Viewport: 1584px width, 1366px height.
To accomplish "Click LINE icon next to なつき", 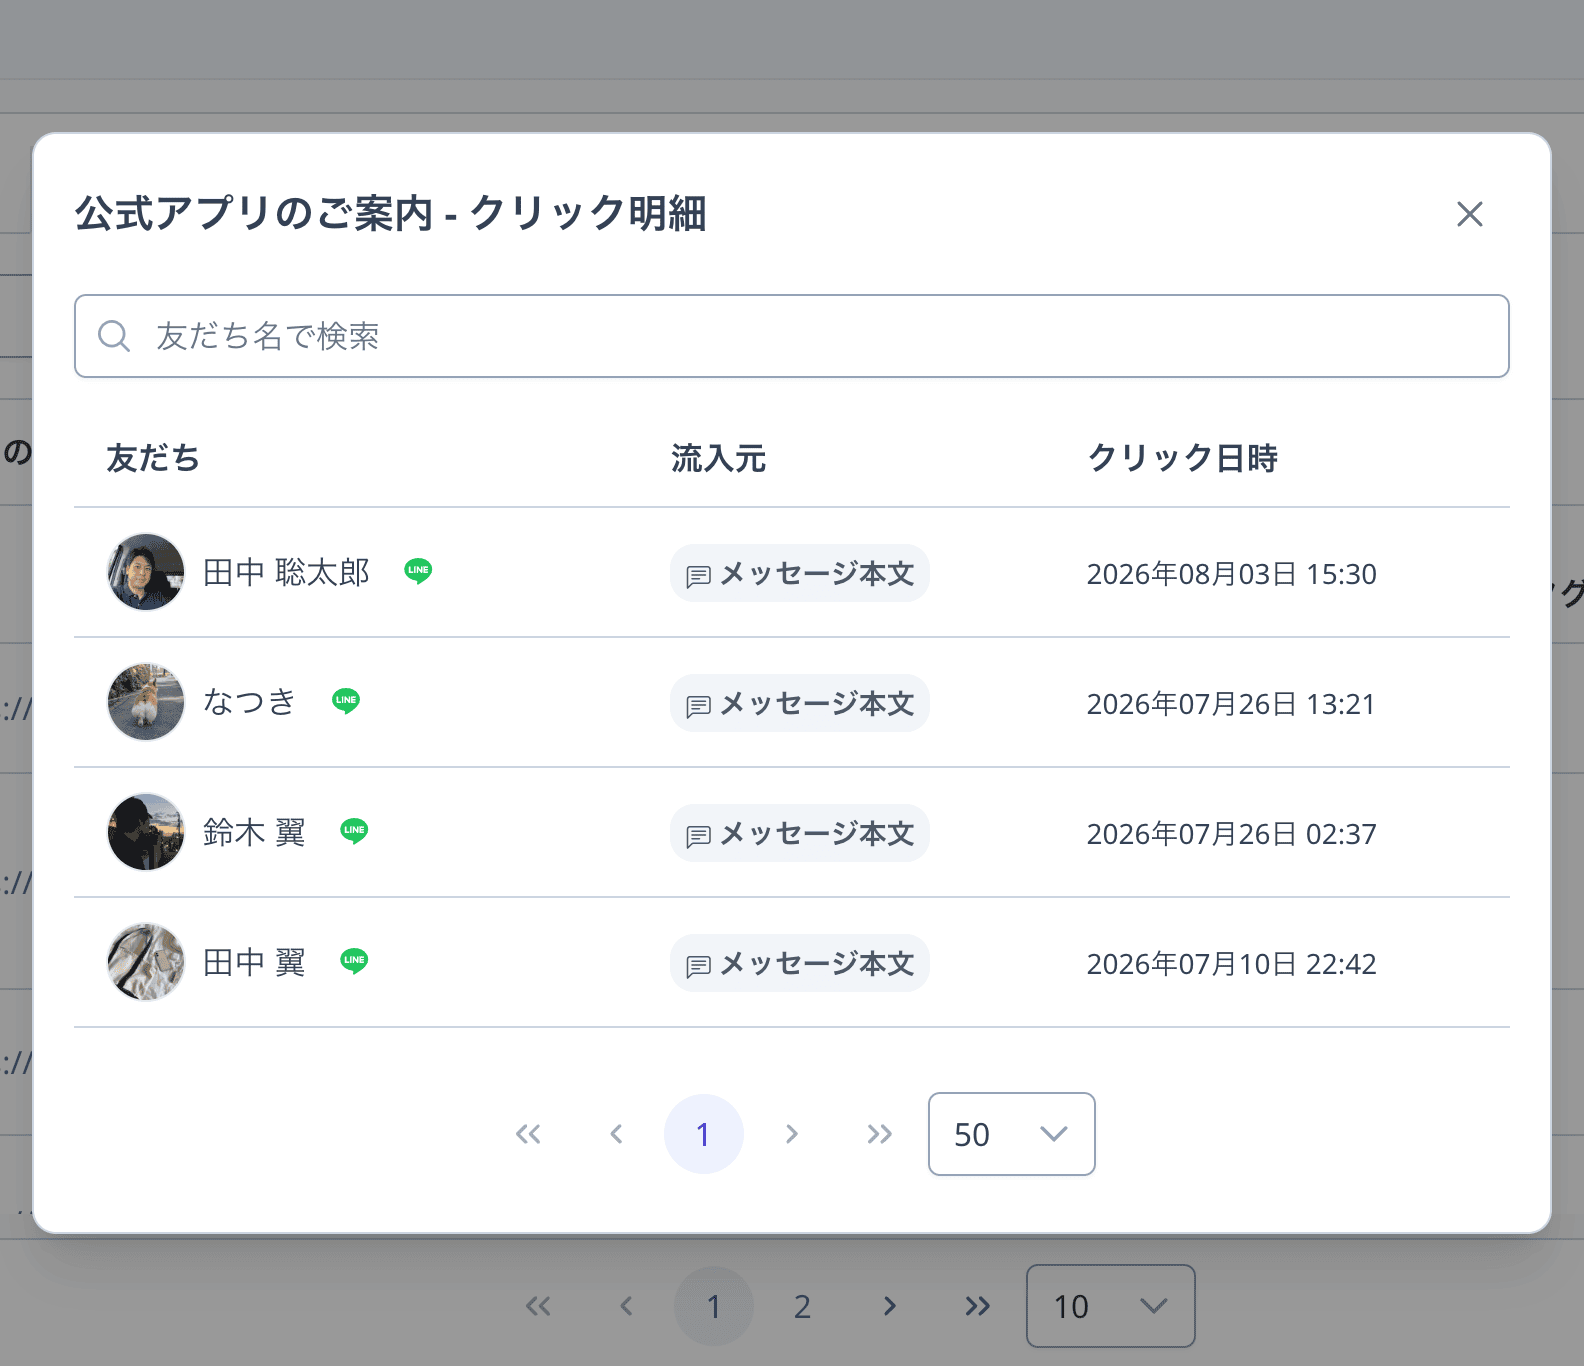I will [x=346, y=701].
